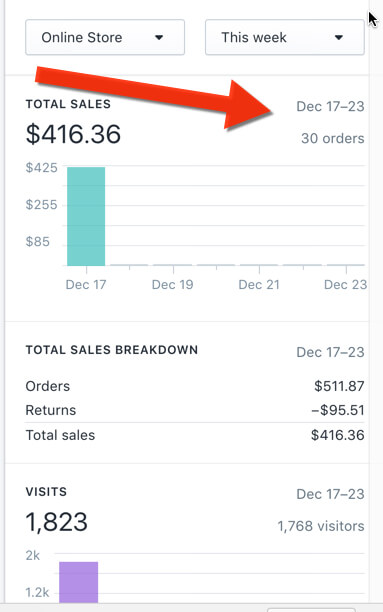Viewport: 383px width, 612px height.
Task: Click the Dec 19 axis label
Action: click(173, 285)
